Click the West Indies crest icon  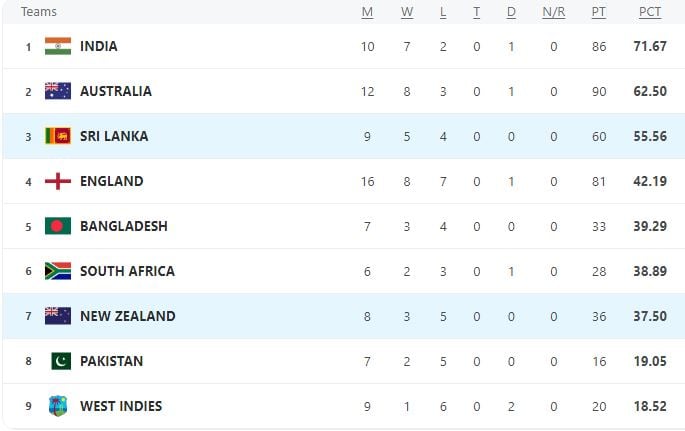coord(58,406)
